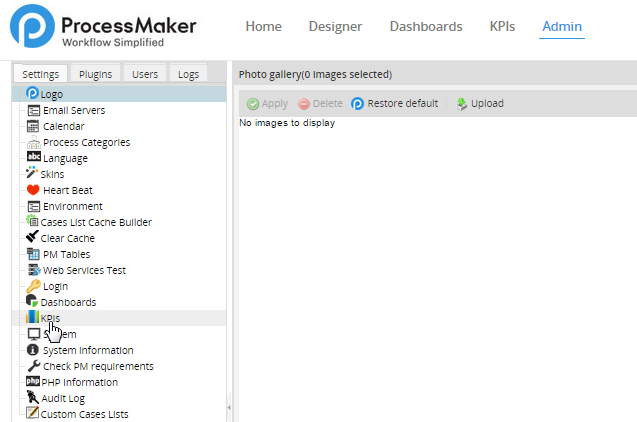Select Email Servers in settings tree
The width and height of the screenshot is (637, 422).
pos(73,110)
